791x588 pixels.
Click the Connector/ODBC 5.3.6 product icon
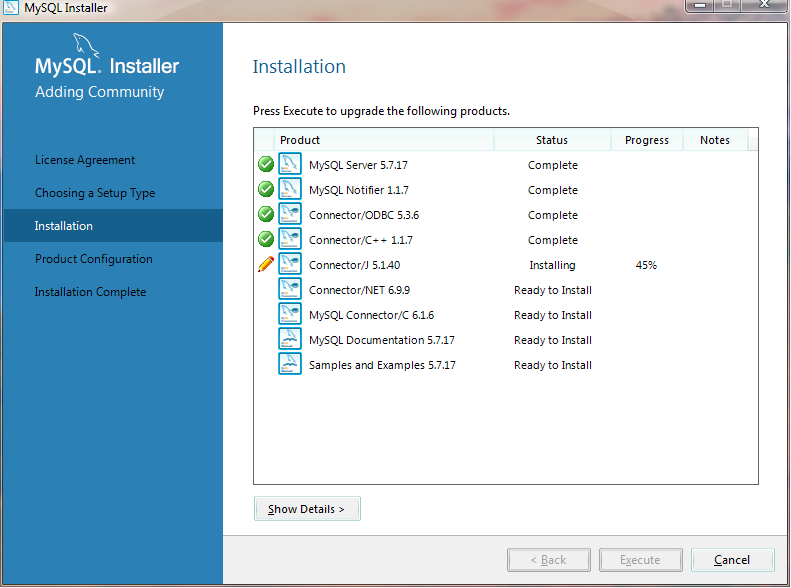290,214
